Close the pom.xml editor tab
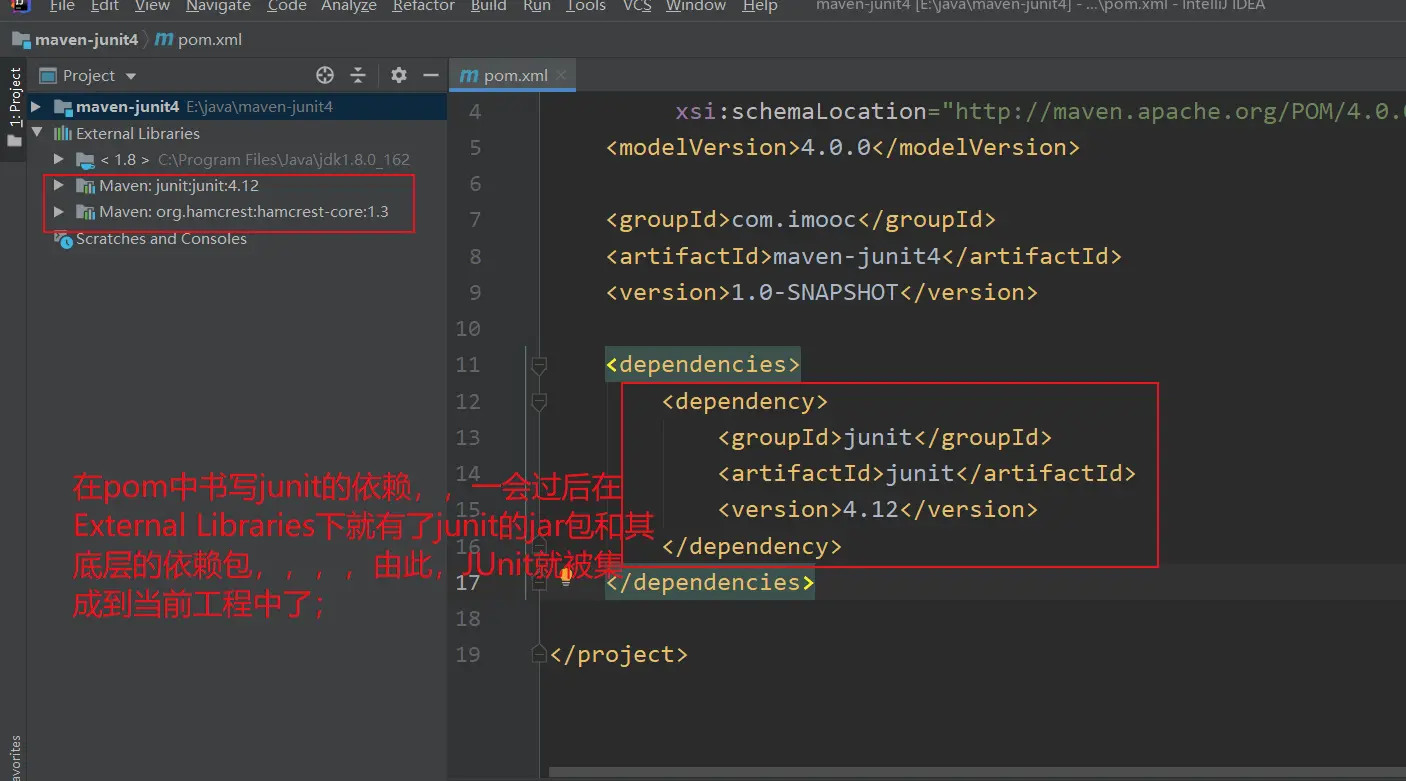 (562, 76)
